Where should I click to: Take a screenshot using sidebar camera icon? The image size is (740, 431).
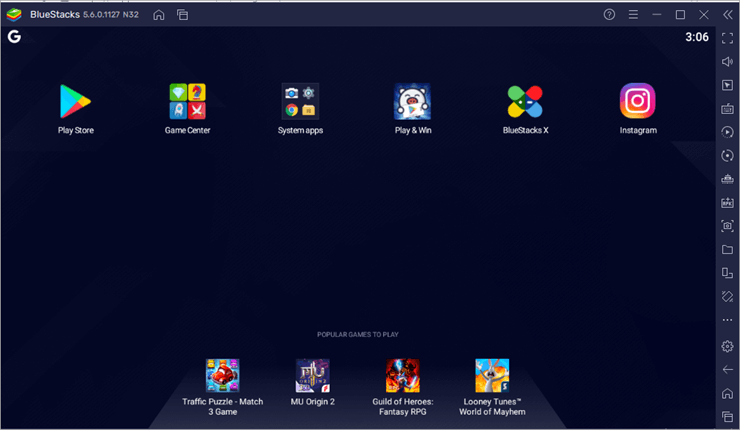(727, 226)
